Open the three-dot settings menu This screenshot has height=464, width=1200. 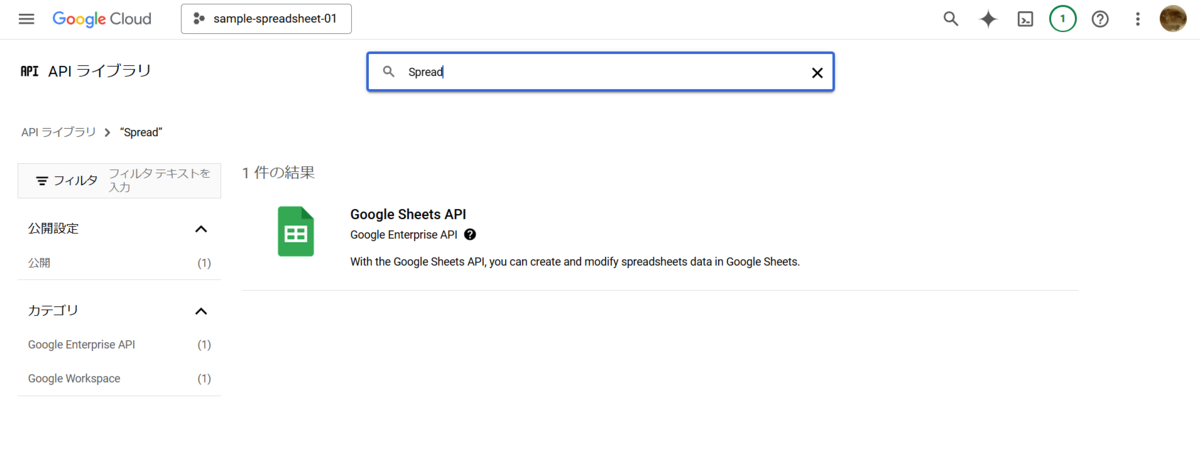pos(1137,19)
